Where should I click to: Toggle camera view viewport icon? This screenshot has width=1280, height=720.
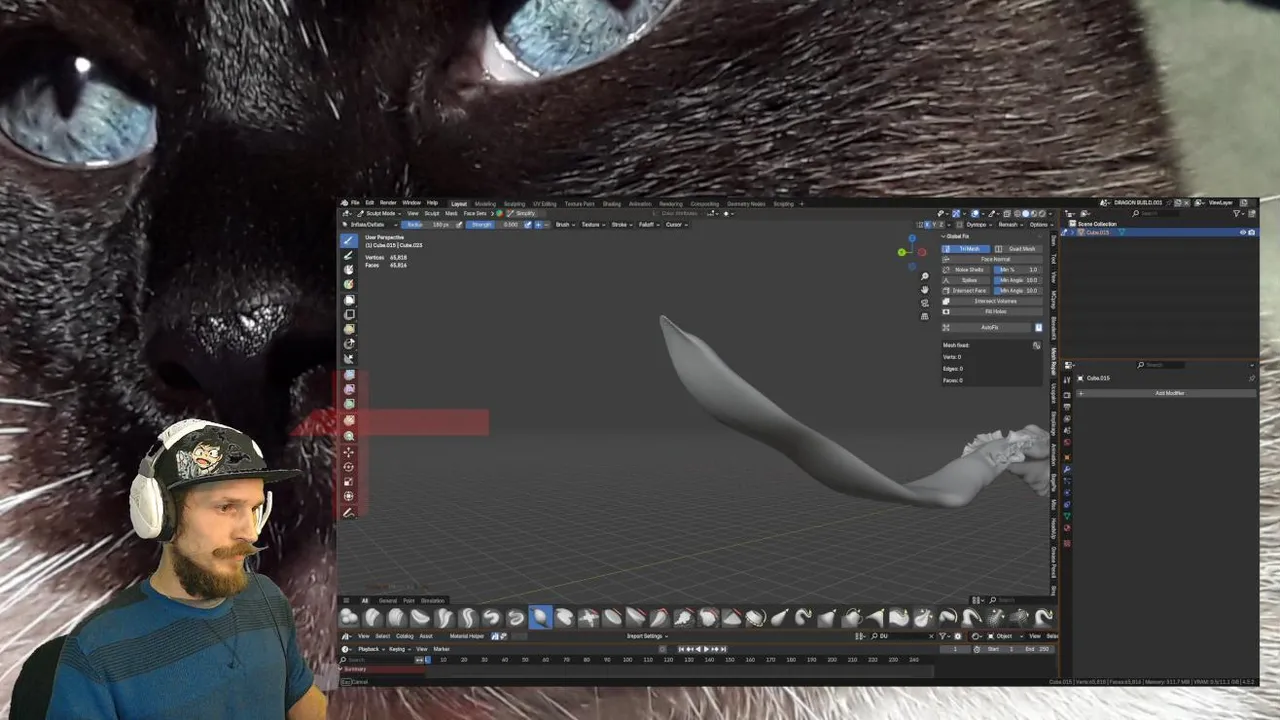click(925, 303)
